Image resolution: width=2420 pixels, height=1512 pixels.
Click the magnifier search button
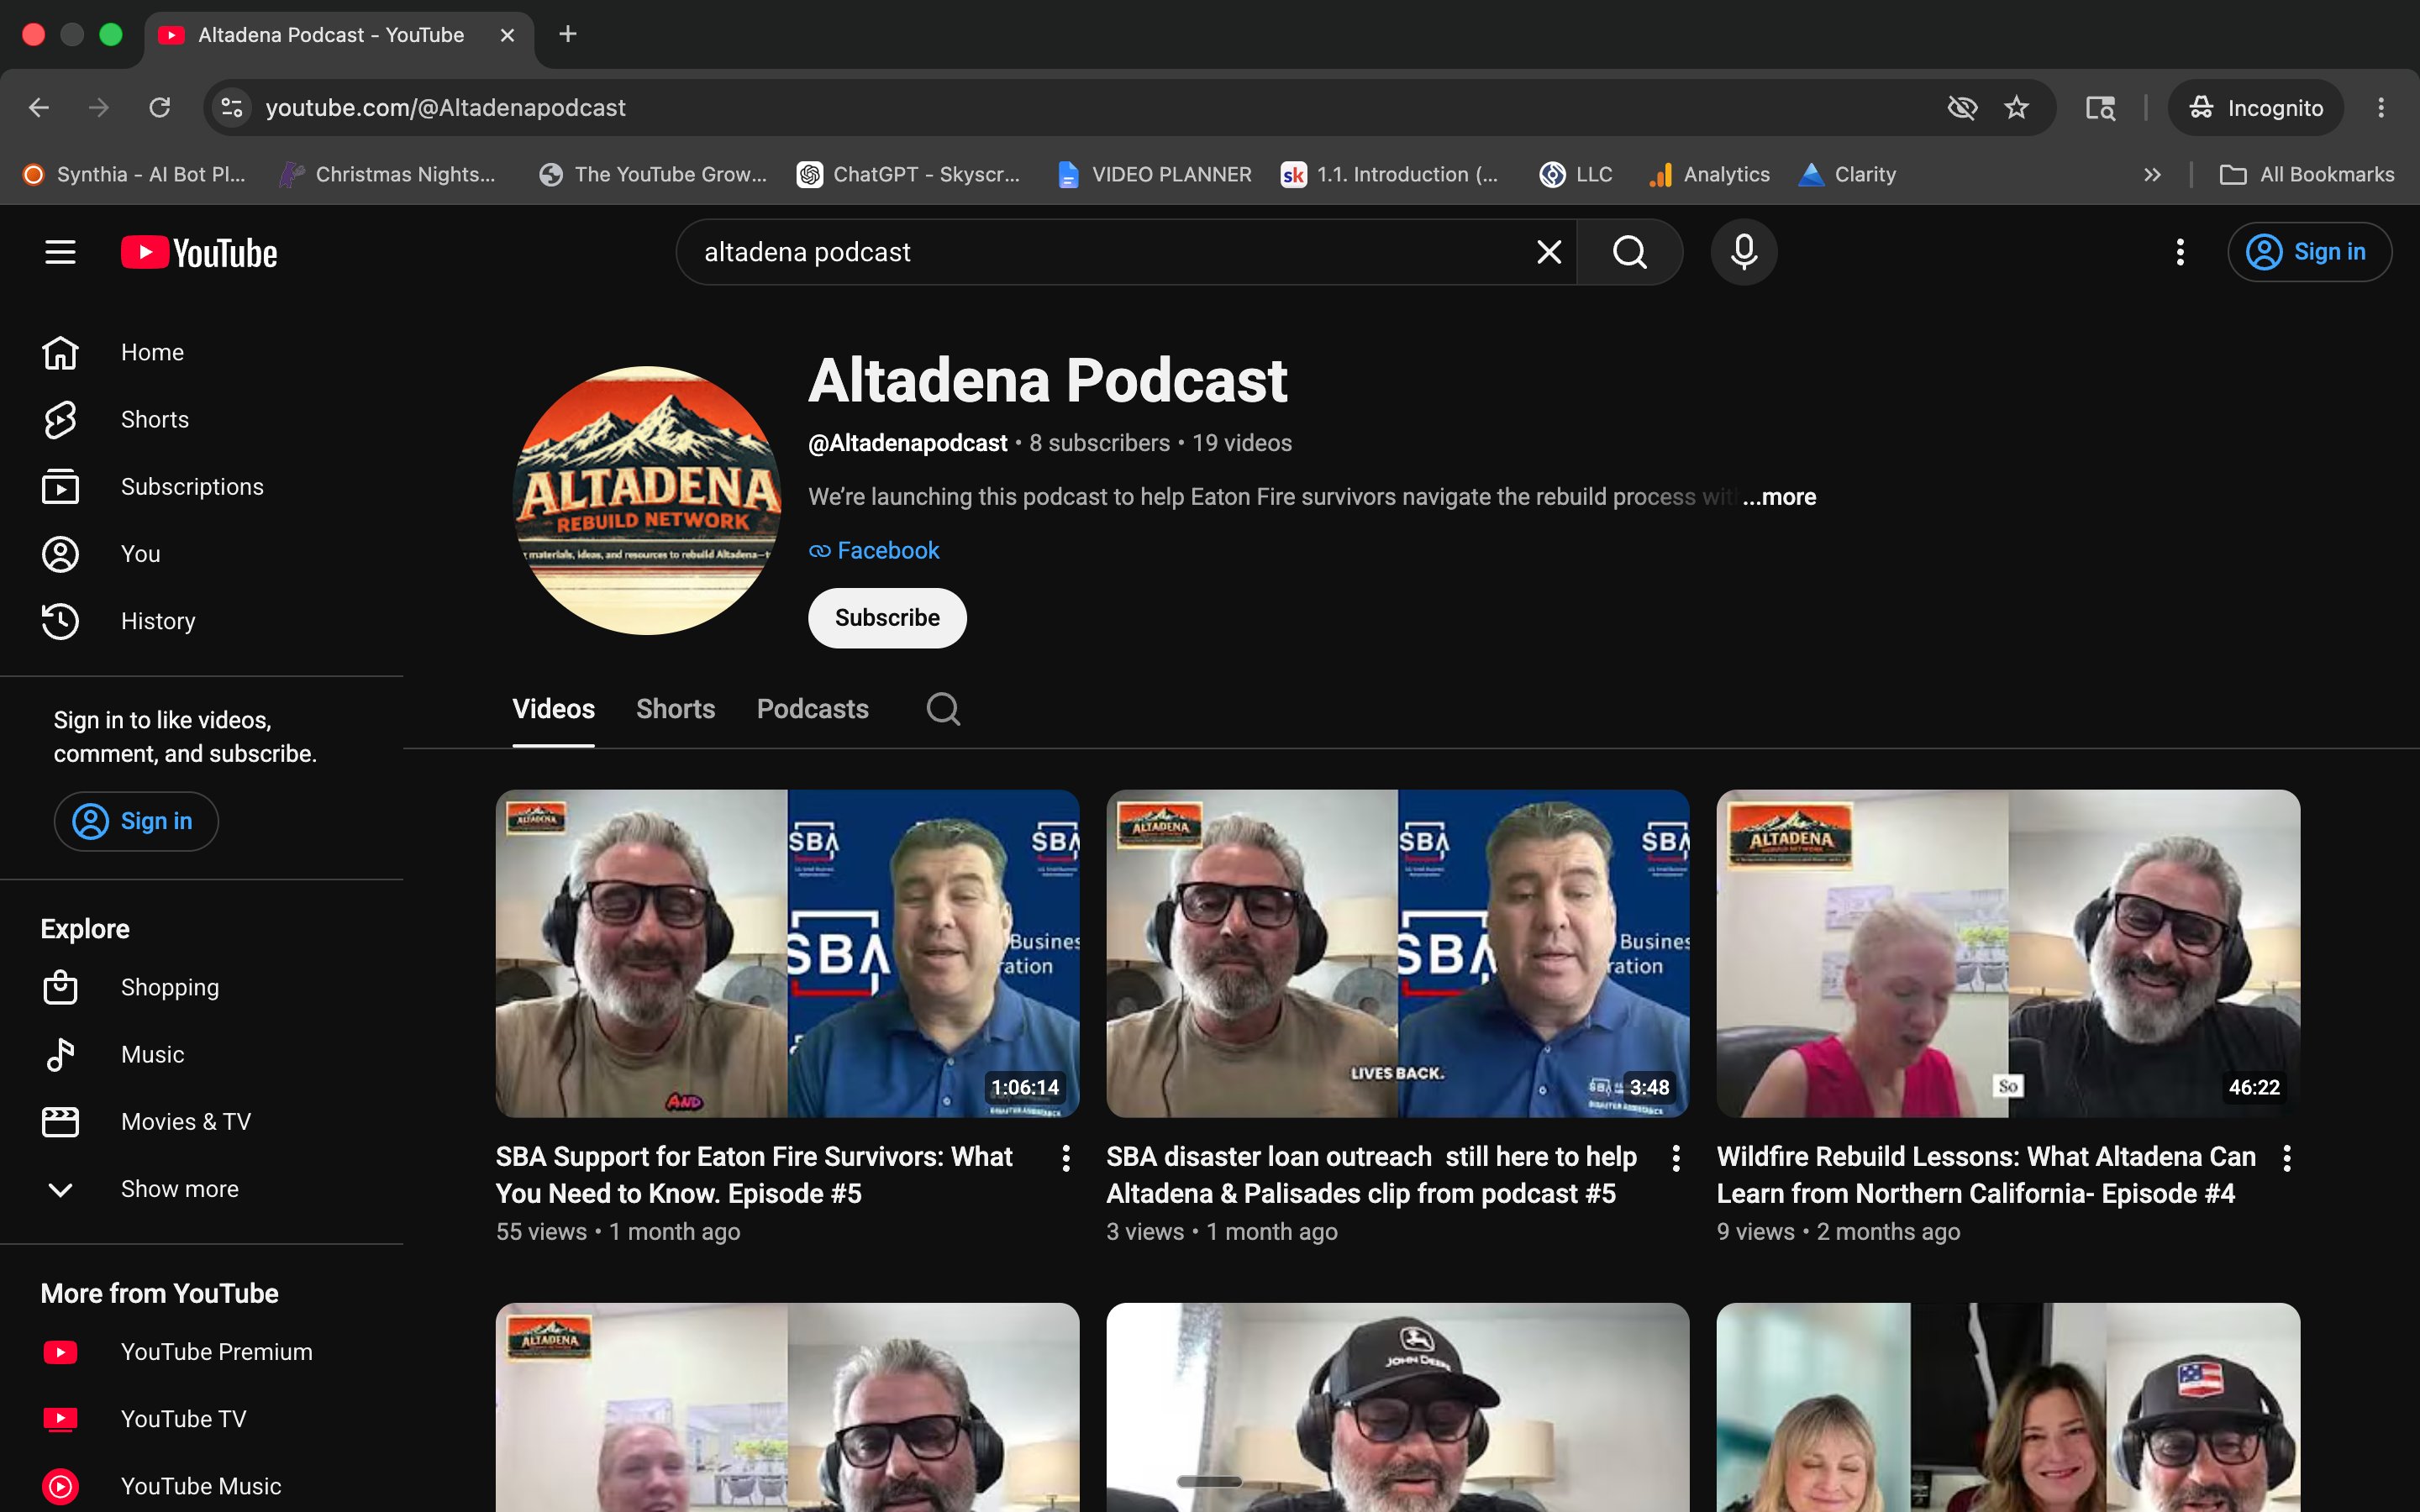pos(1629,252)
